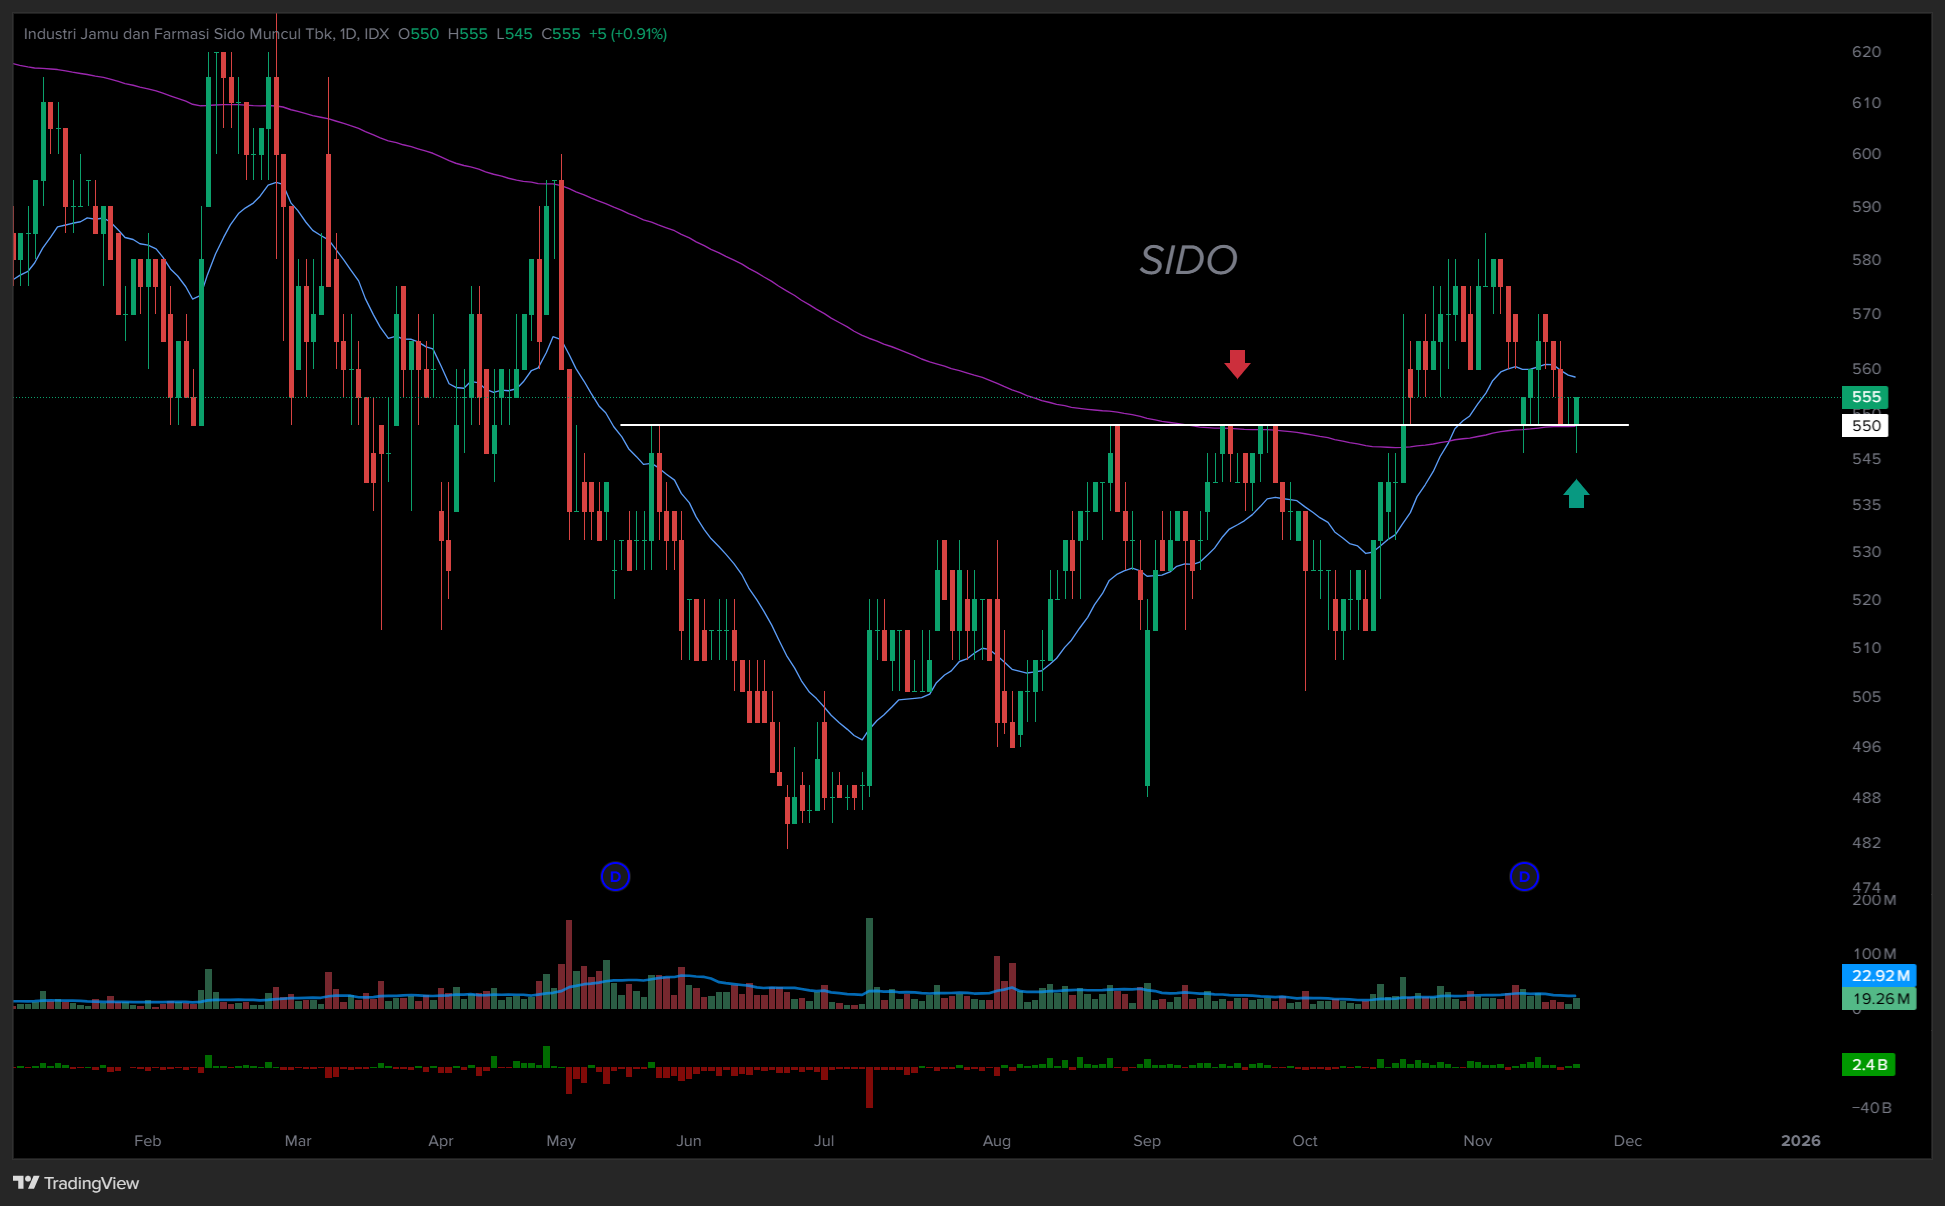Click the blue 22.92M volume label
The image size is (1945, 1206).
point(1879,976)
